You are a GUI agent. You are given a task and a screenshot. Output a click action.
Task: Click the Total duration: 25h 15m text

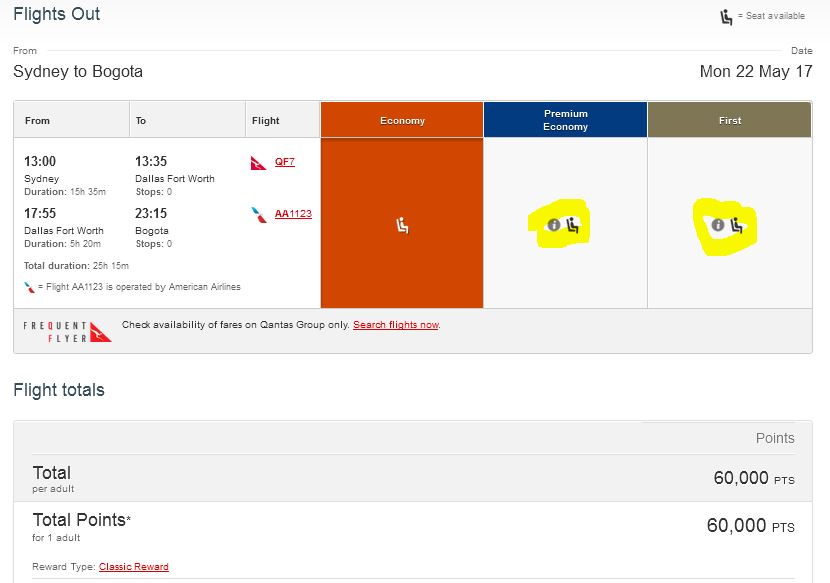76,265
